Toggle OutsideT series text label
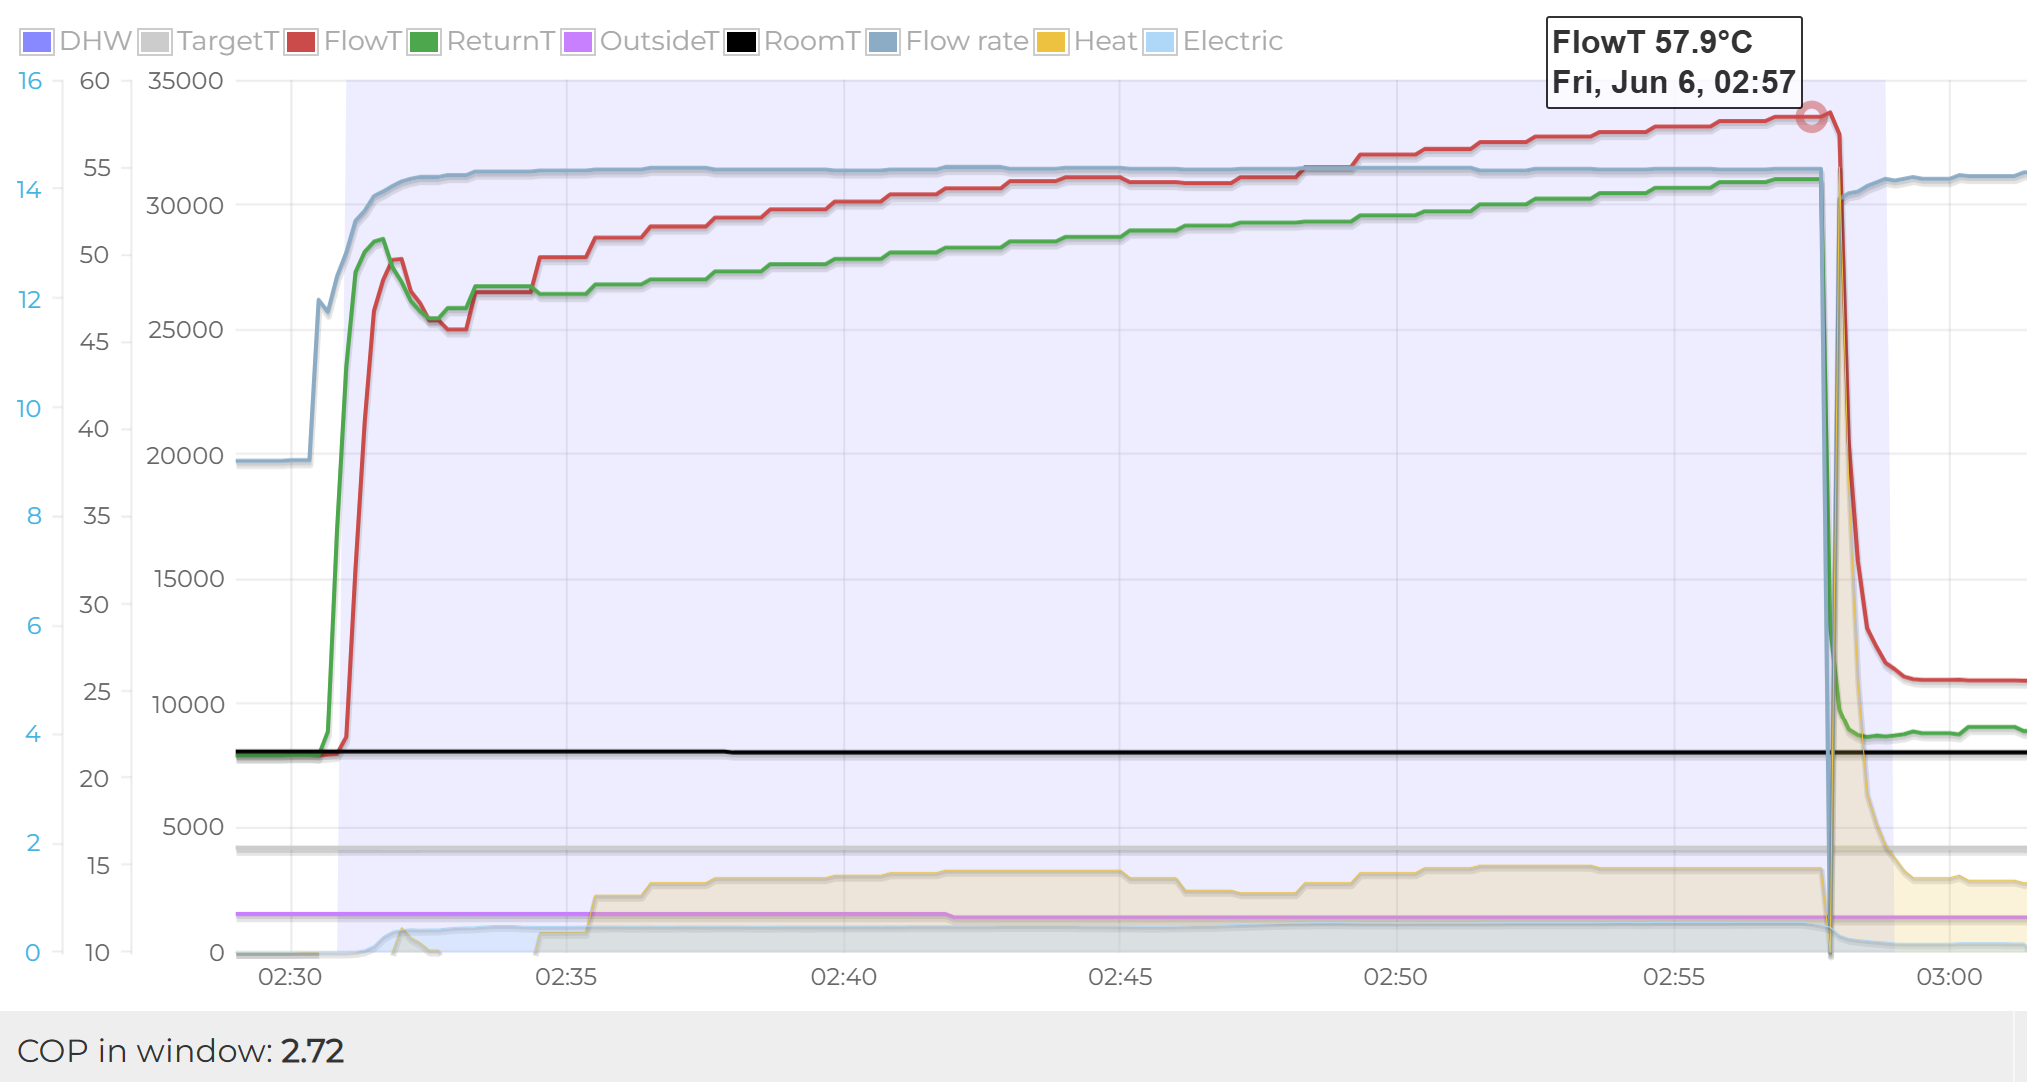2027x1082 pixels. (x=659, y=41)
